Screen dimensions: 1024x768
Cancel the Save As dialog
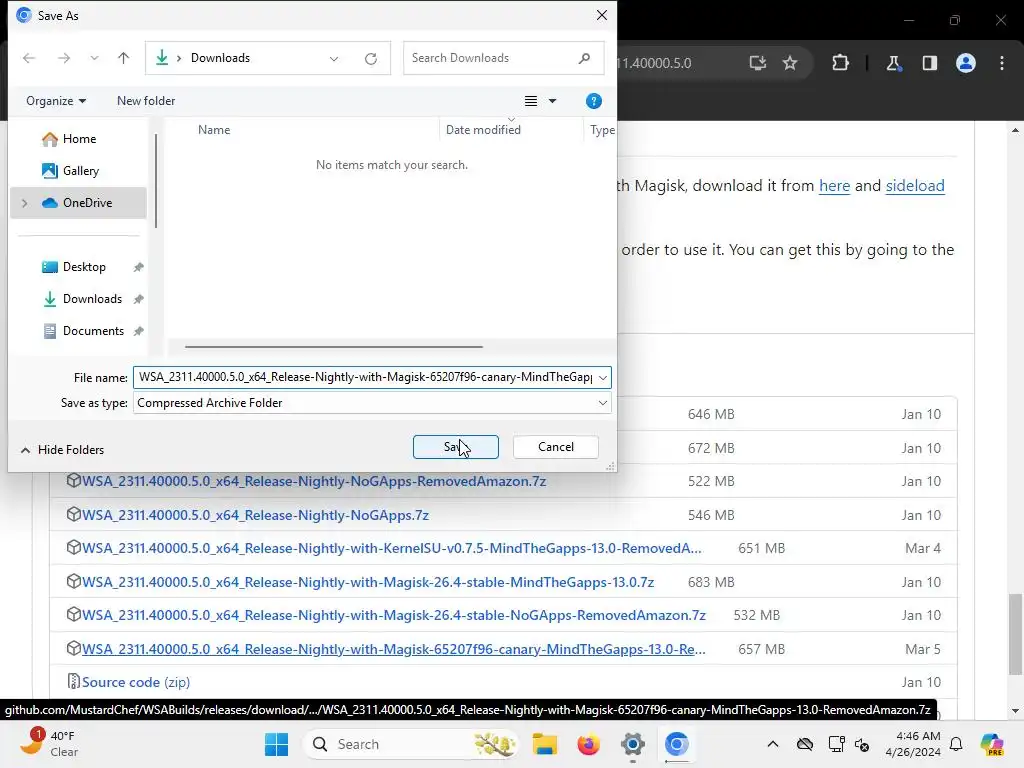[x=556, y=447]
